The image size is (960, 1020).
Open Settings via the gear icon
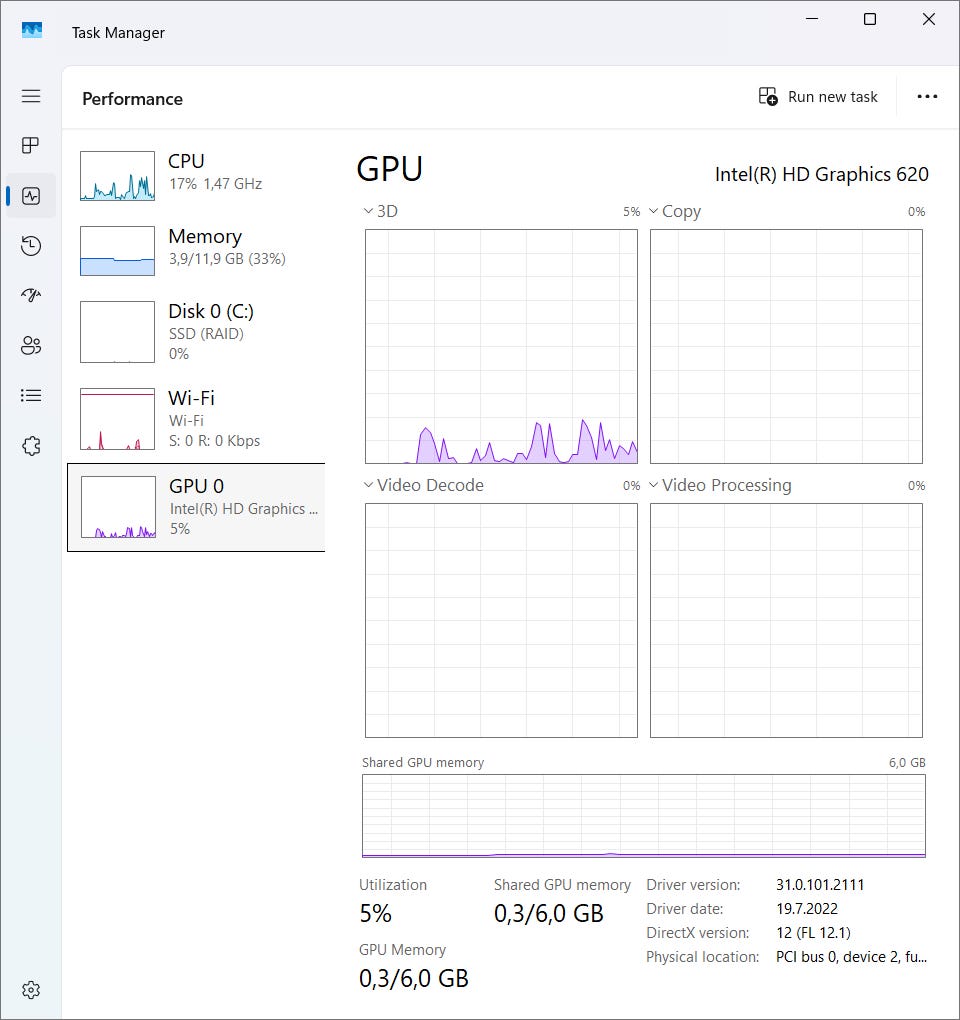[31, 990]
